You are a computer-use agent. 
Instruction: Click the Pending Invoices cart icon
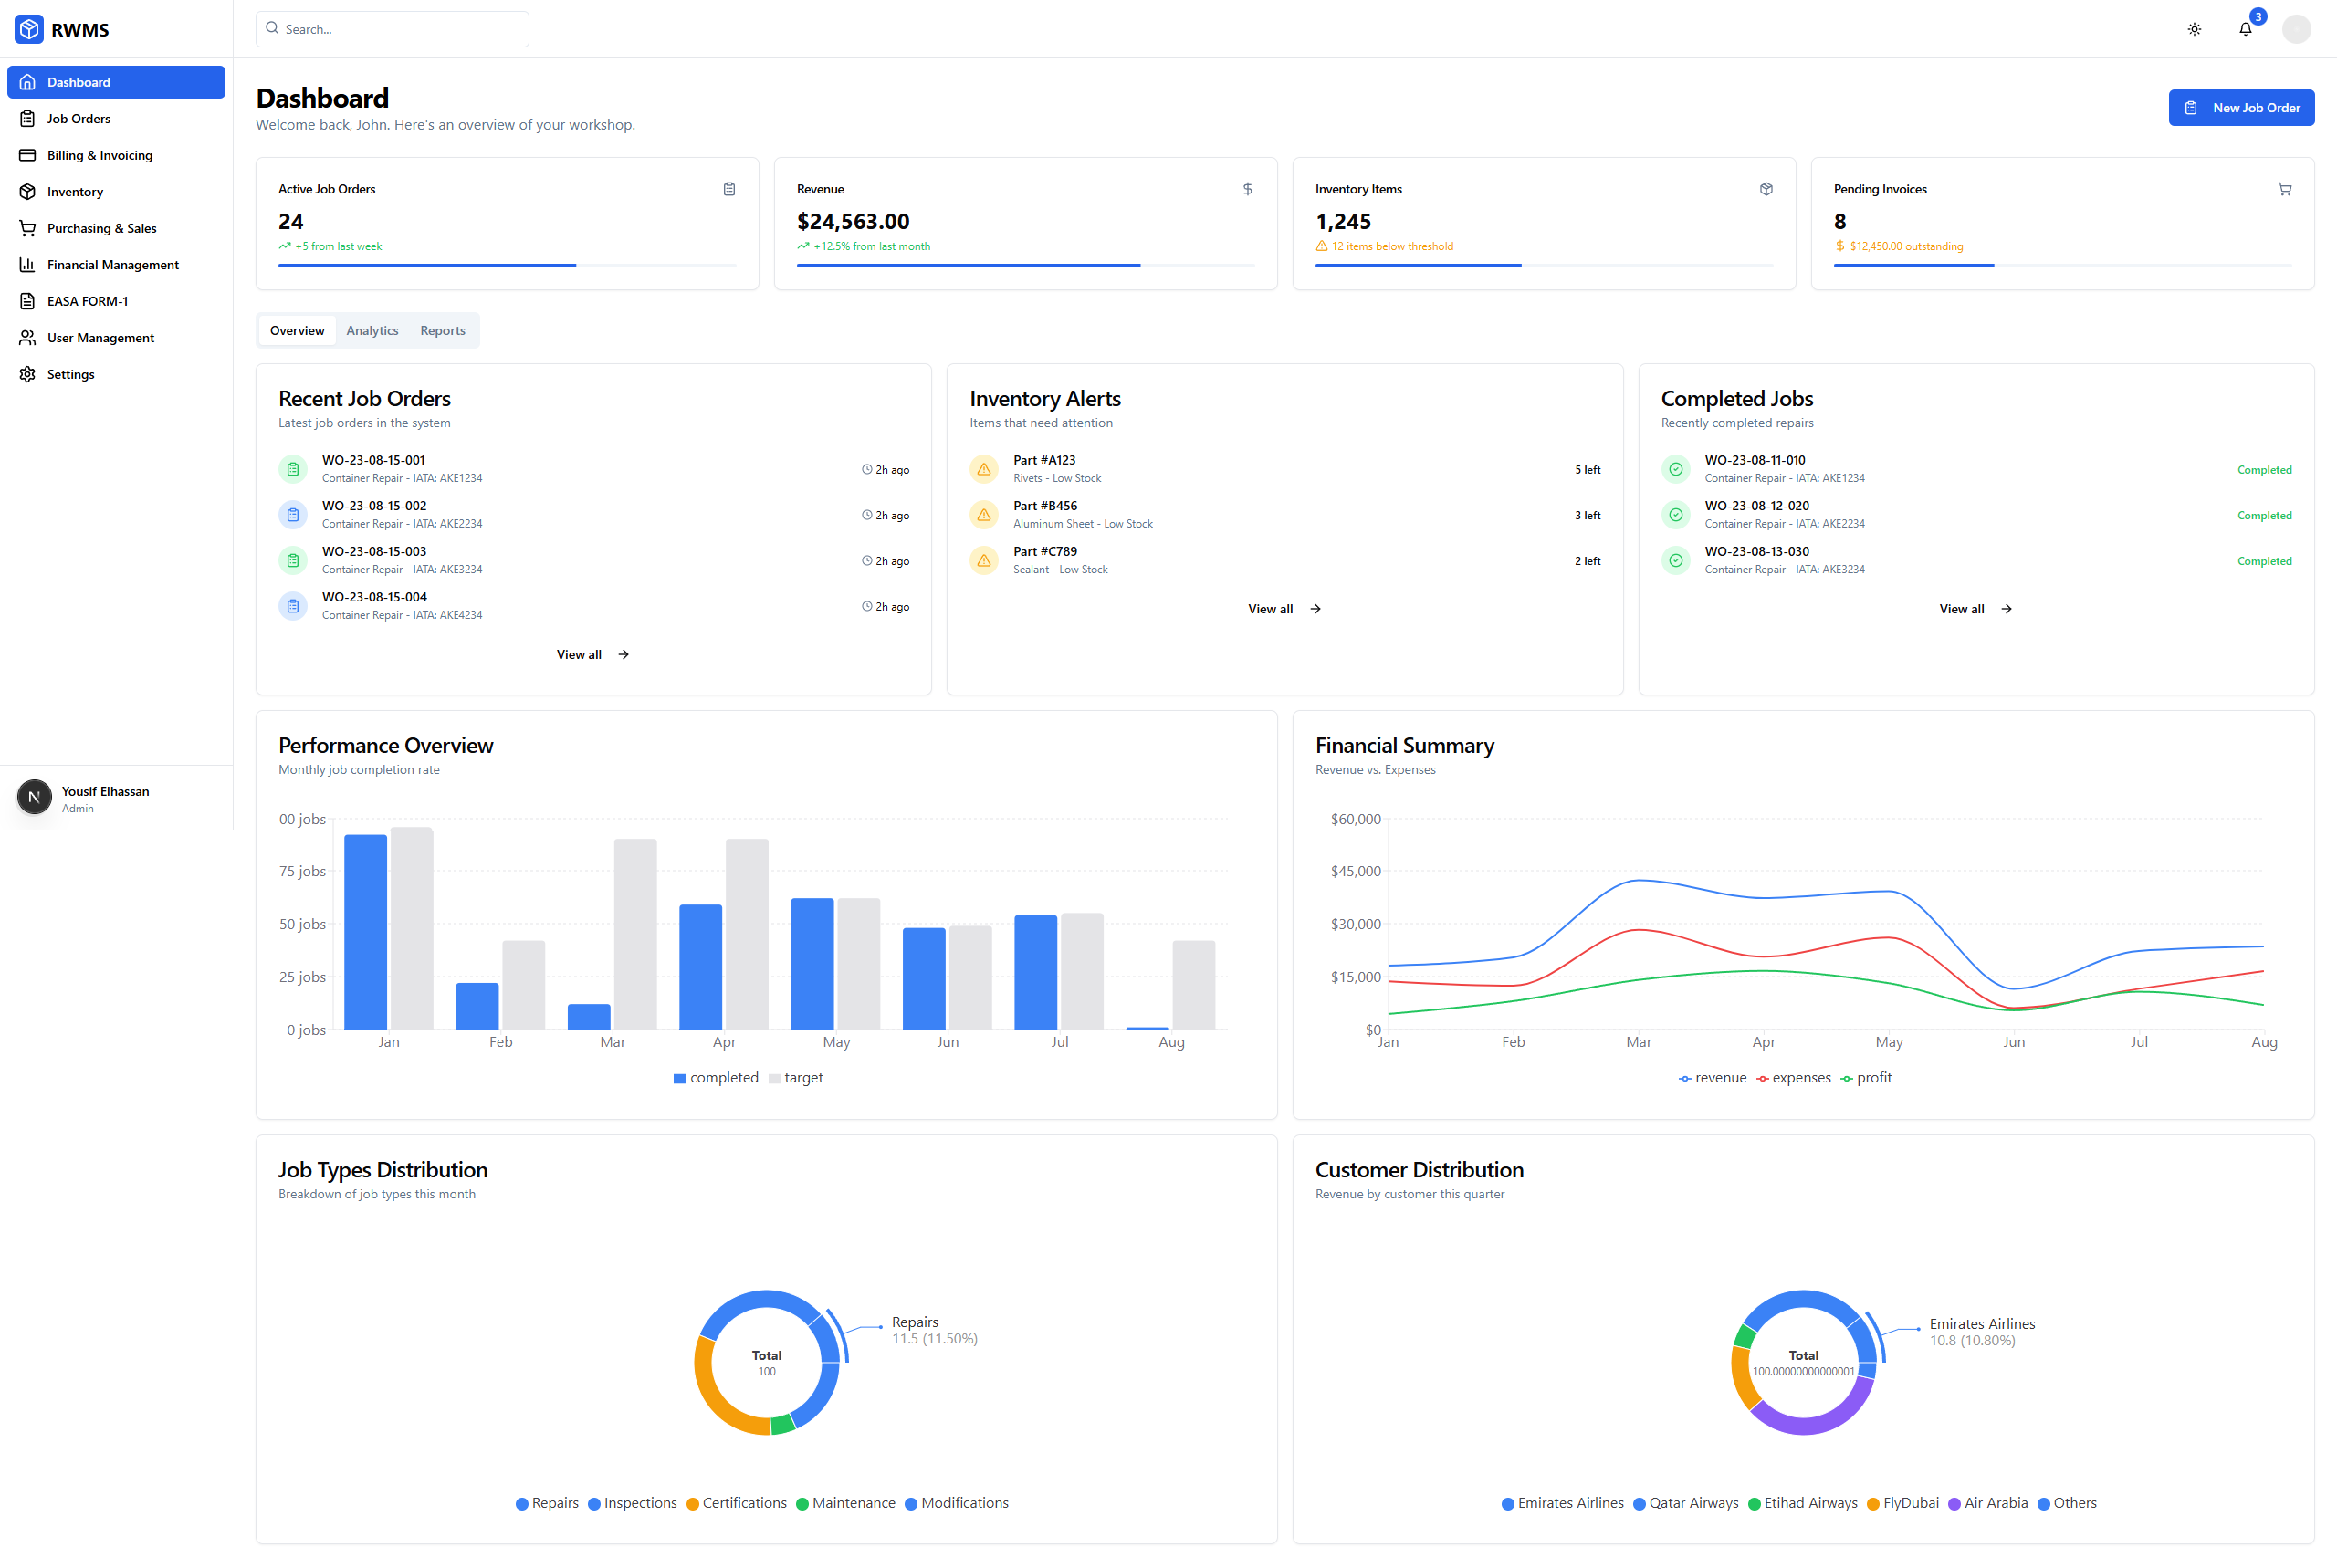click(x=2284, y=189)
